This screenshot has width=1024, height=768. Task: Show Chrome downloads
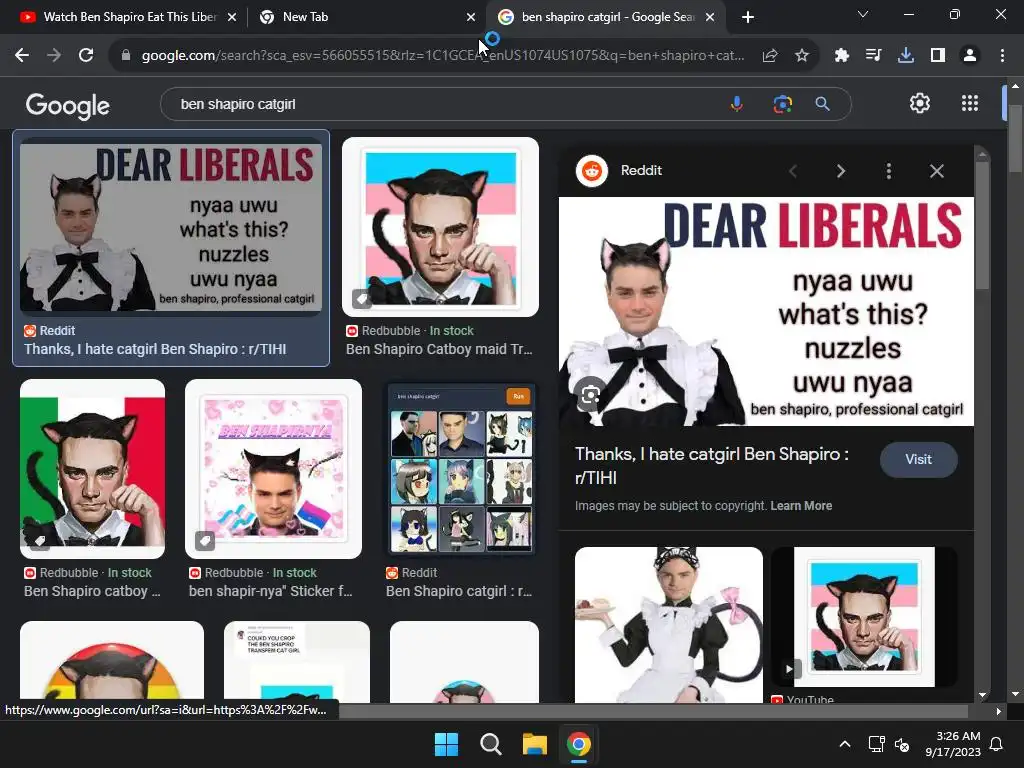(x=906, y=56)
